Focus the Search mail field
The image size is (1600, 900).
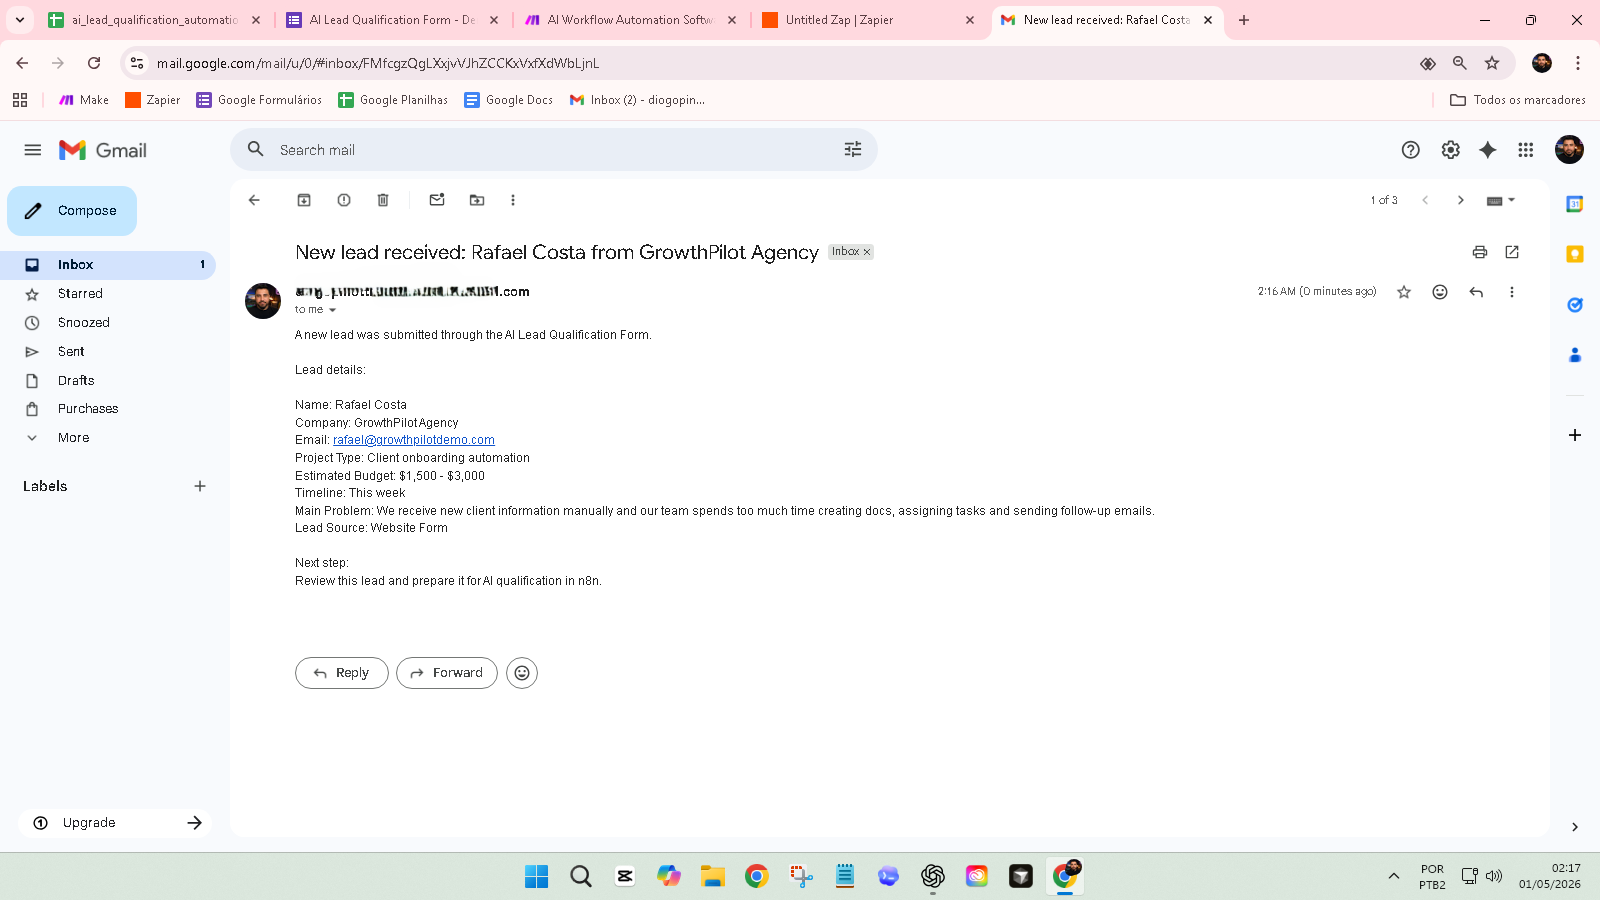point(554,150)
